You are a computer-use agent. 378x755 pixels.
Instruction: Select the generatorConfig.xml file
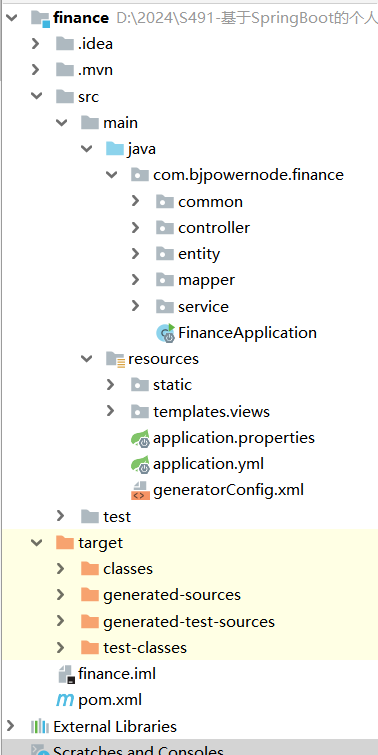229,490
